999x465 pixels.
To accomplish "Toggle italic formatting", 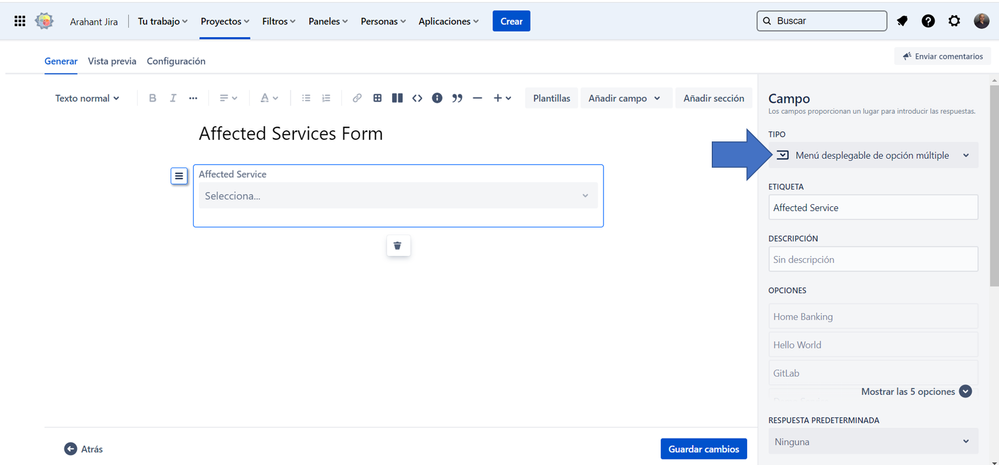I will click(173, 98).
